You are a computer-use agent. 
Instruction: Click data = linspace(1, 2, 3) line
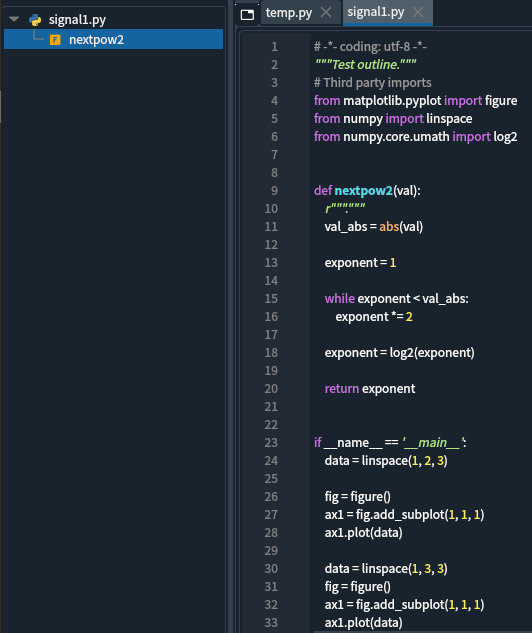click(x=386, y=461)
